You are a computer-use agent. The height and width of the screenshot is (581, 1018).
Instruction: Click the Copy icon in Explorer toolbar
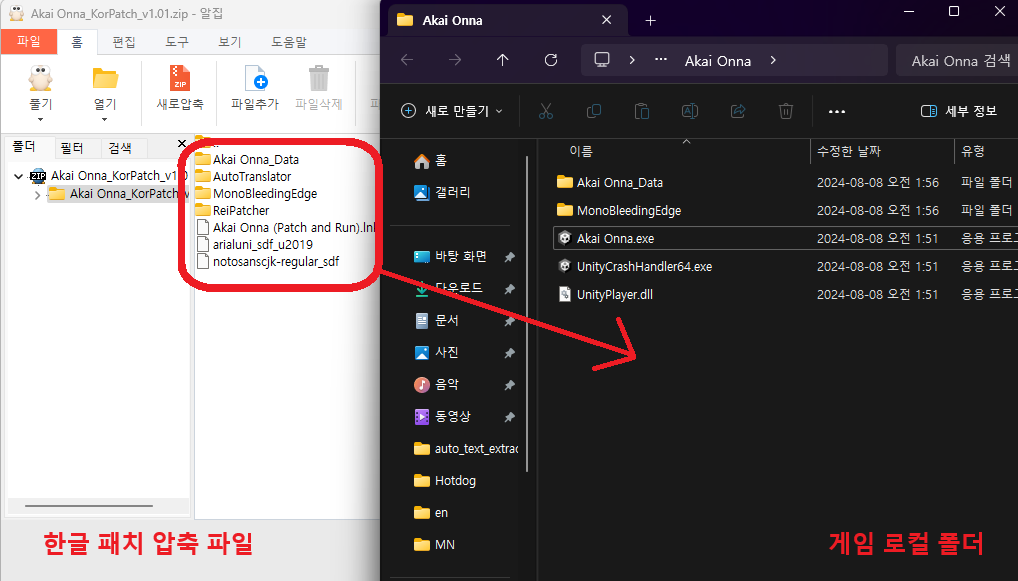[593, 112]
